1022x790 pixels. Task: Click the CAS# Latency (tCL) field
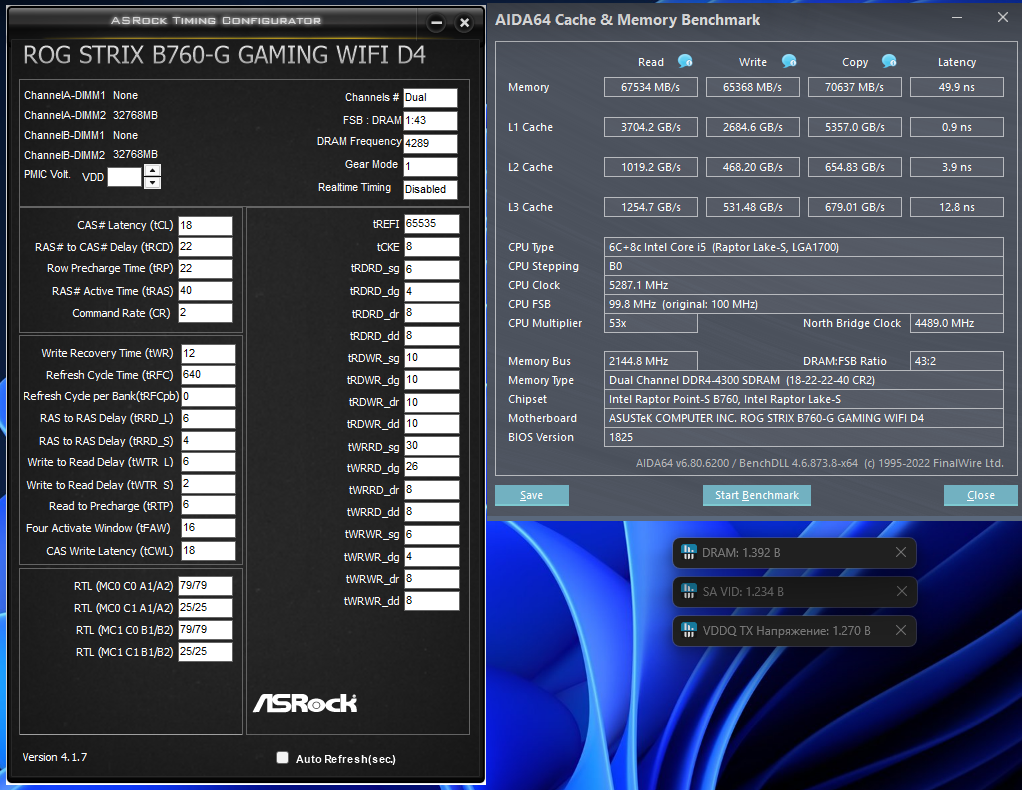tap(205, 226)
